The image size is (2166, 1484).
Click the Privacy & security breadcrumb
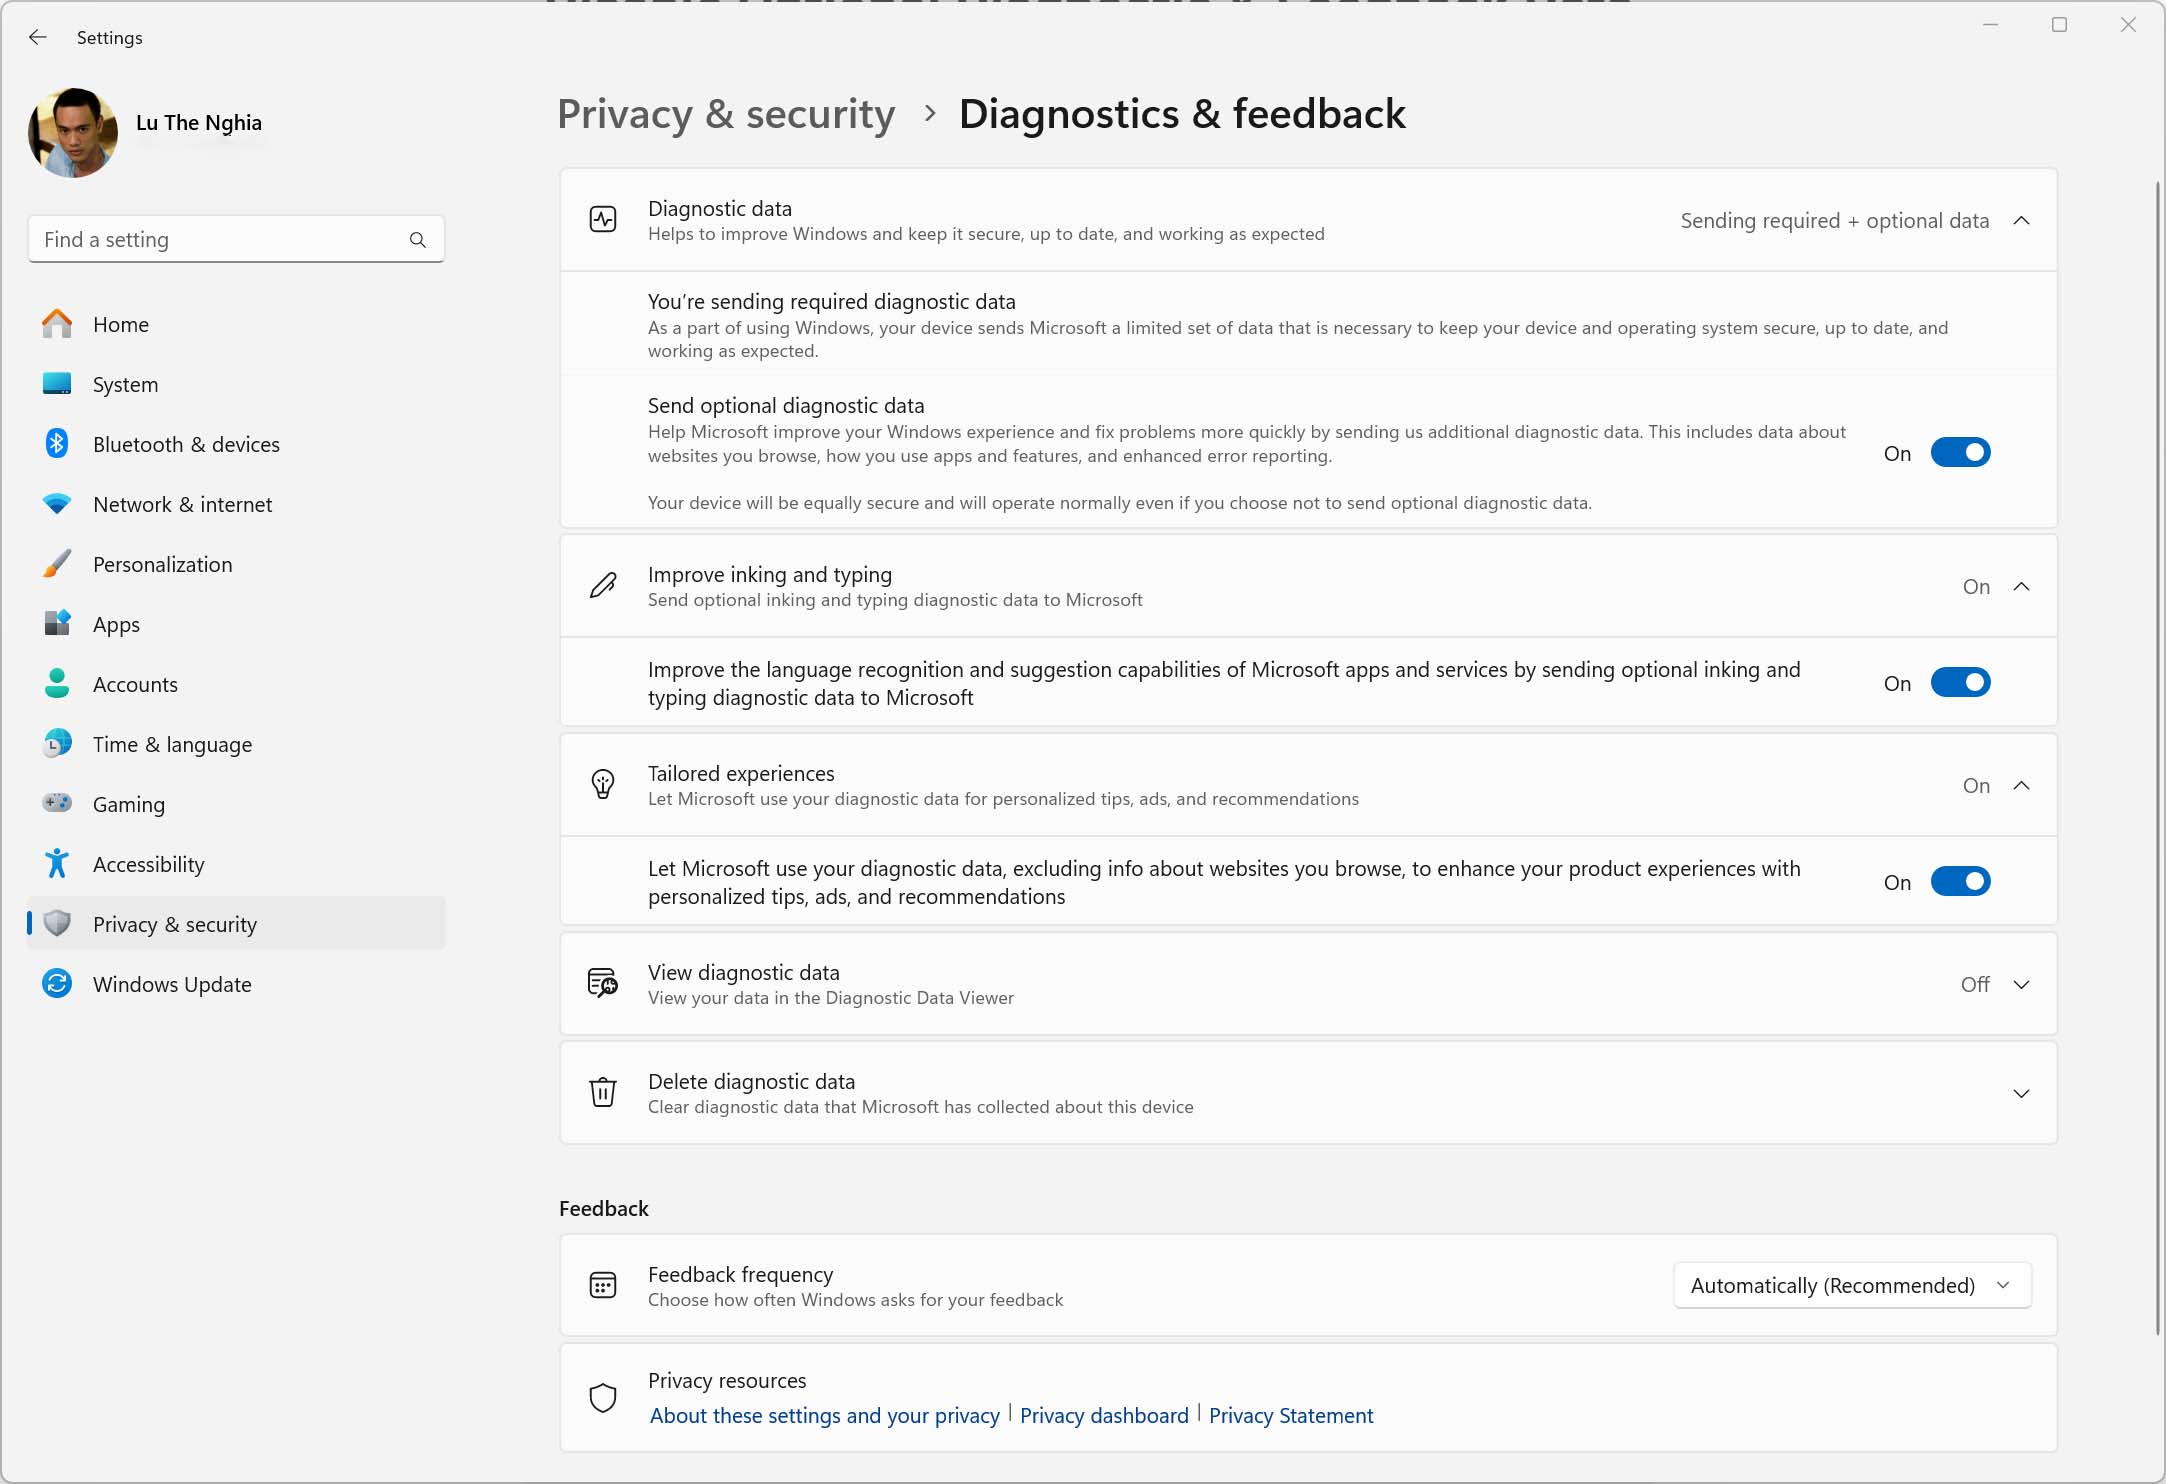tap(726, 114)
